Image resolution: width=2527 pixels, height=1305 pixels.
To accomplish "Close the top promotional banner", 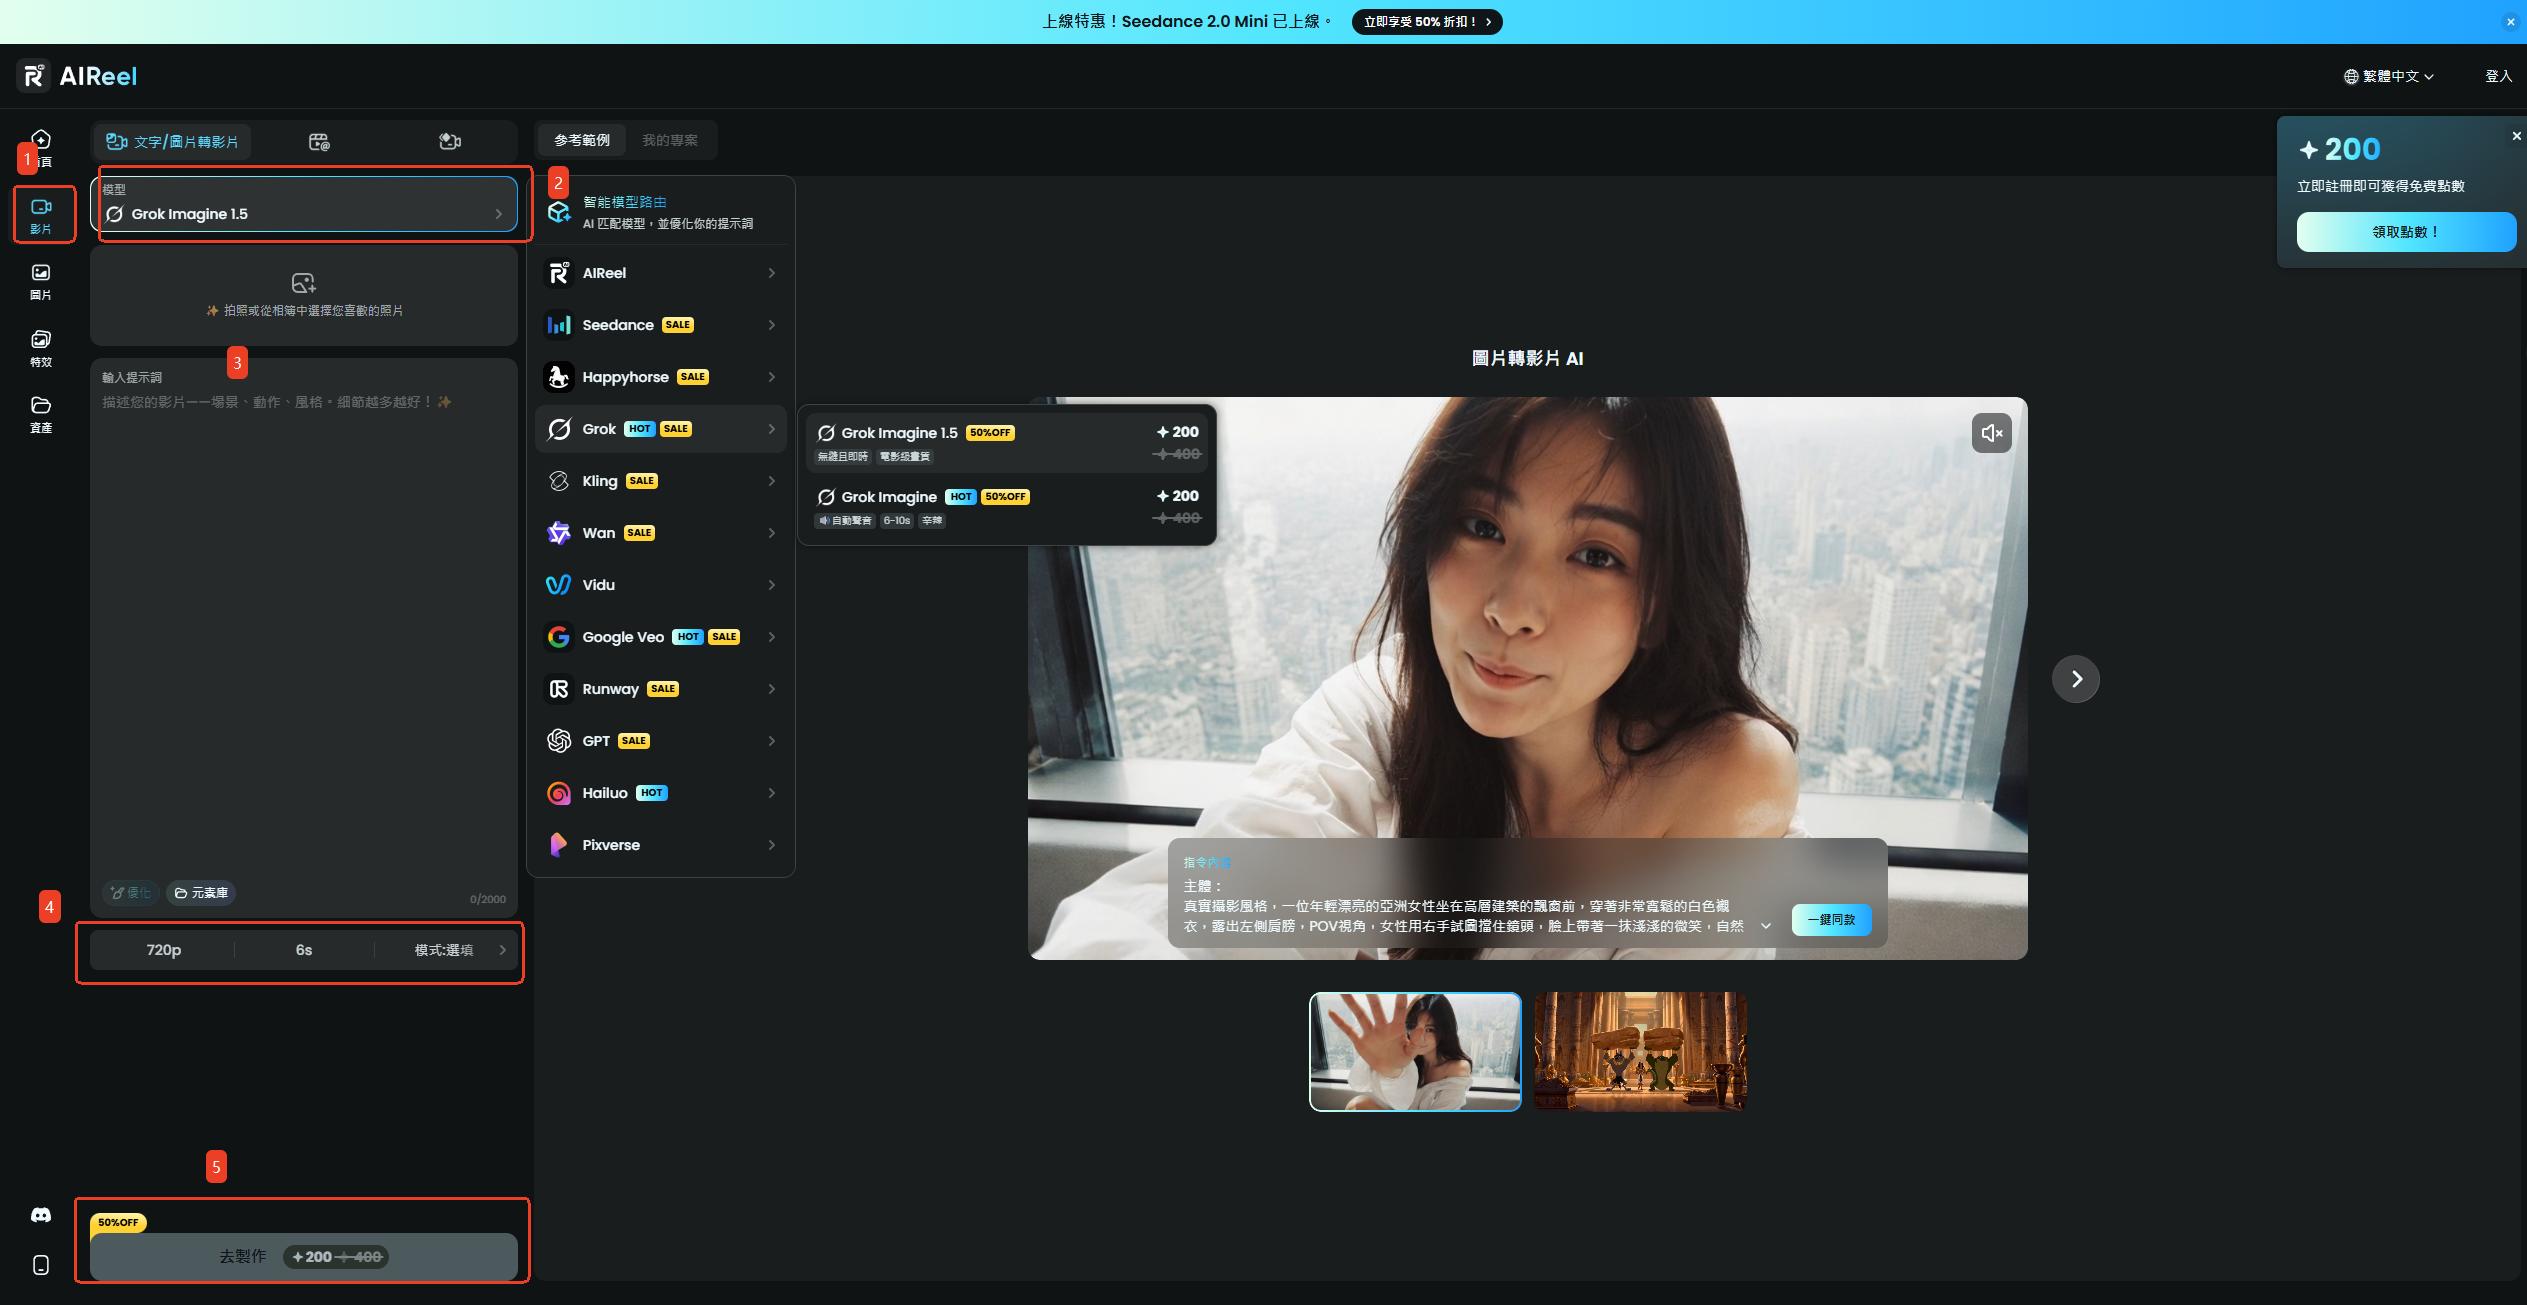I will pos(2510,22).
